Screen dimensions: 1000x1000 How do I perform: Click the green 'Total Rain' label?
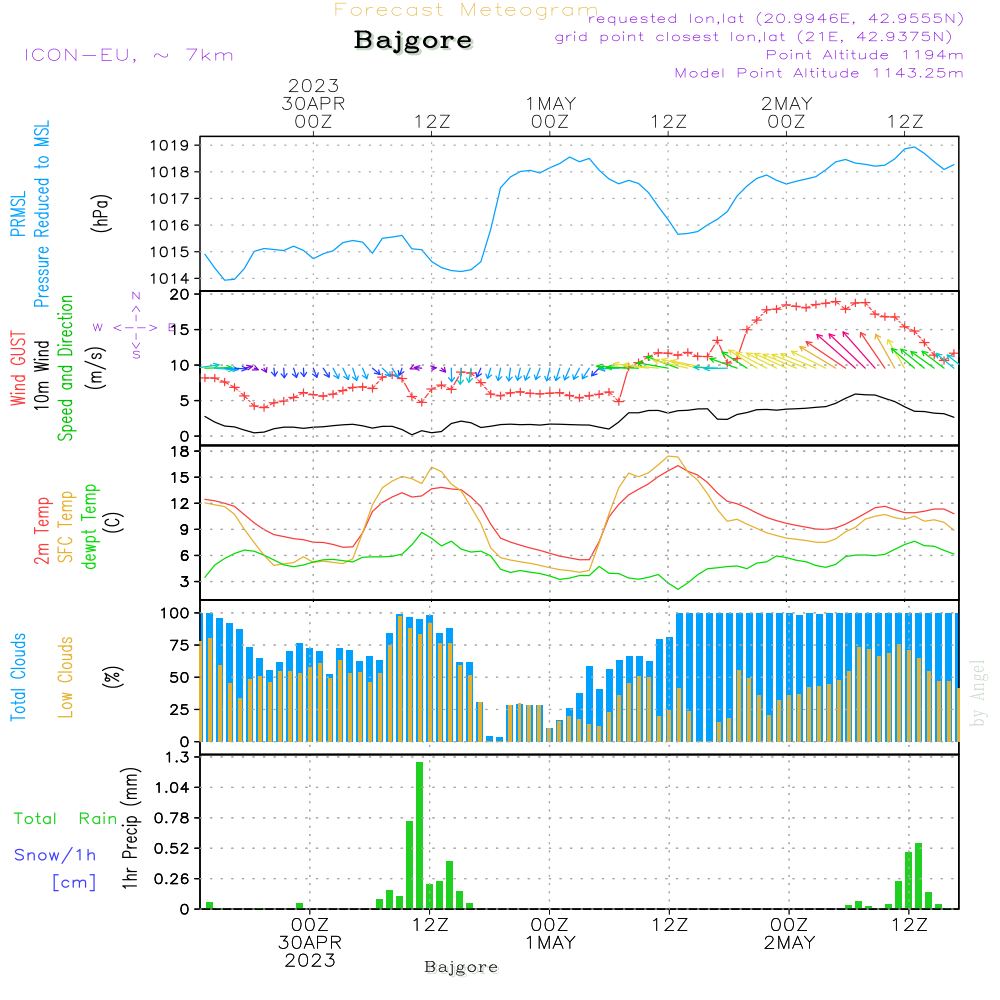tap(66, 819)
